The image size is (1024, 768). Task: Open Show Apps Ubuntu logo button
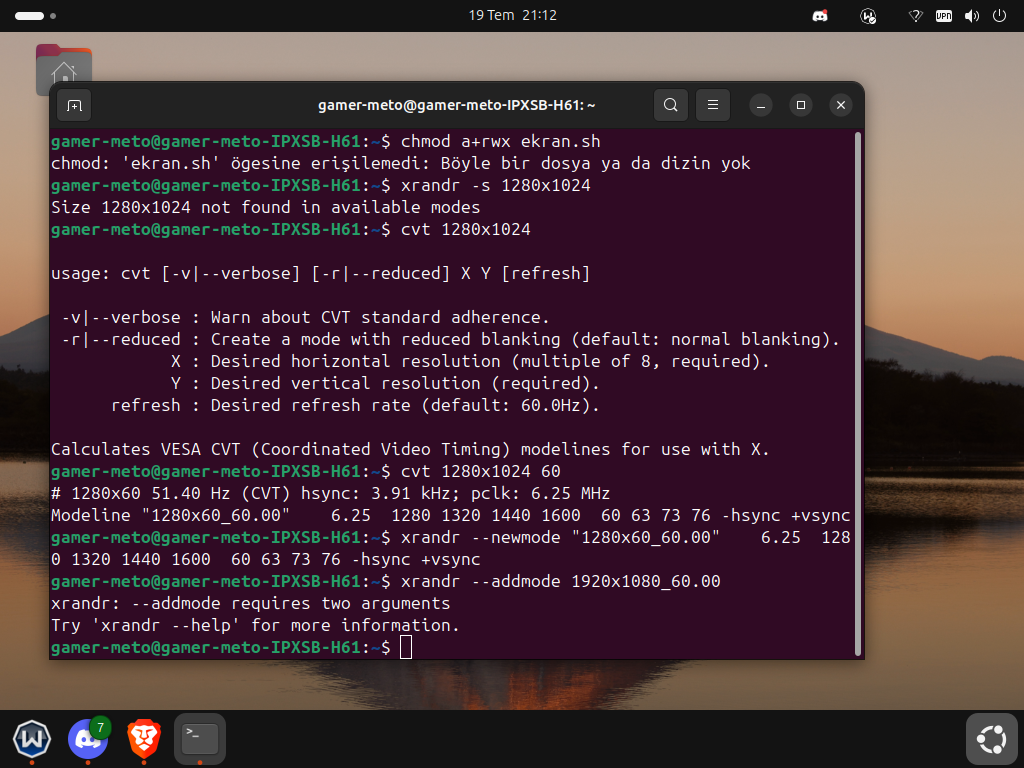coord(991,739)
